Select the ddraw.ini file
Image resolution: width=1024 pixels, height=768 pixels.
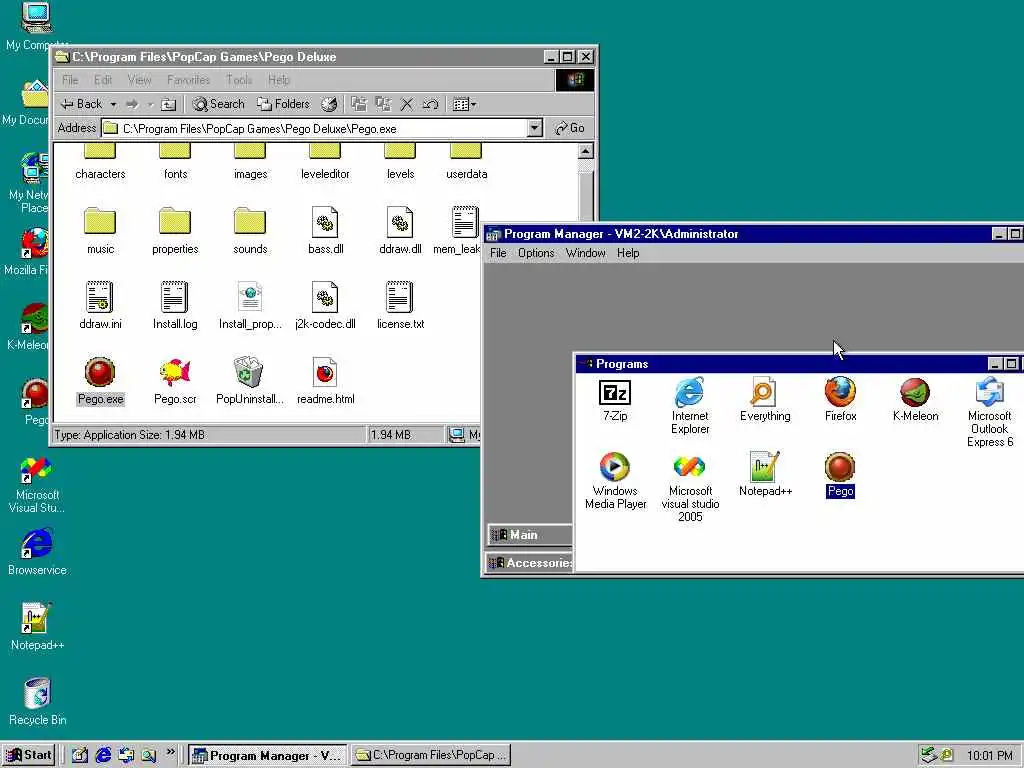click(100, 306)
